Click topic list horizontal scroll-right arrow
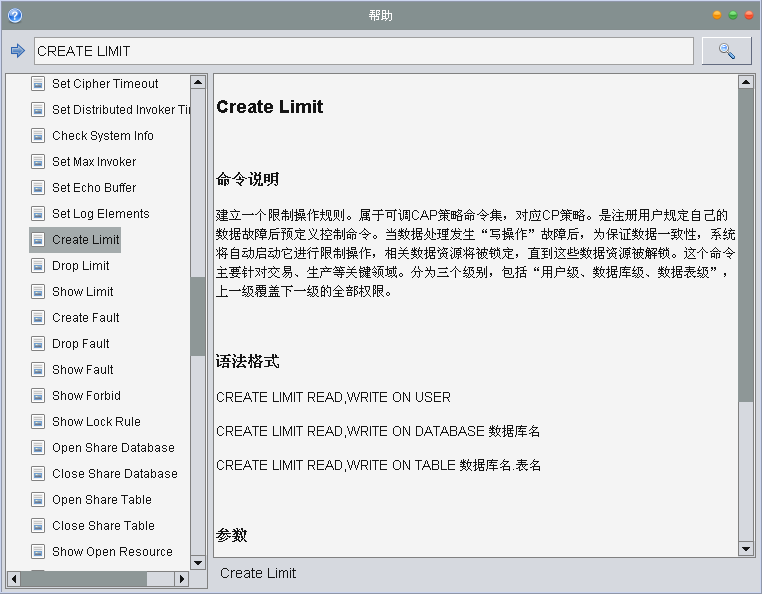 (x=182, y=578)
